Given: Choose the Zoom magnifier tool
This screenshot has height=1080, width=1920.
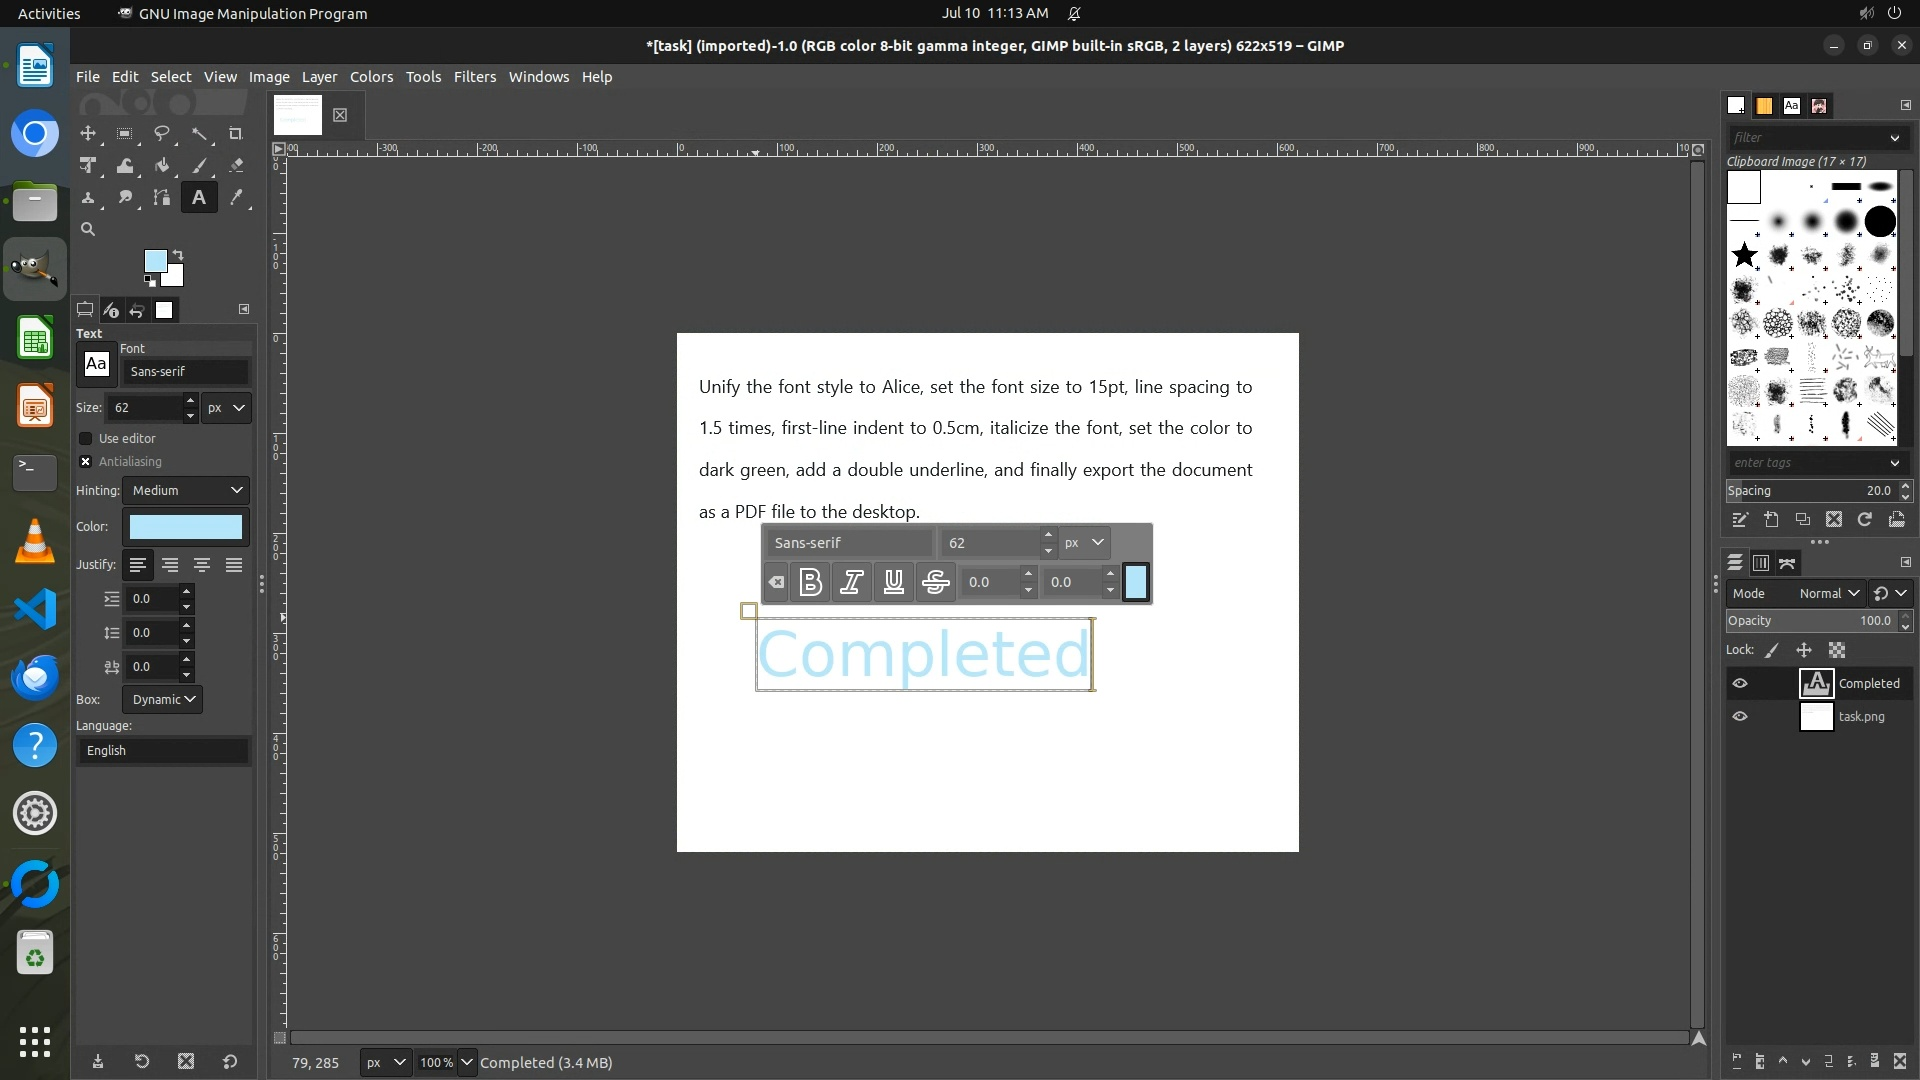Looking at the screenshot, I should [x=88, y=229].
